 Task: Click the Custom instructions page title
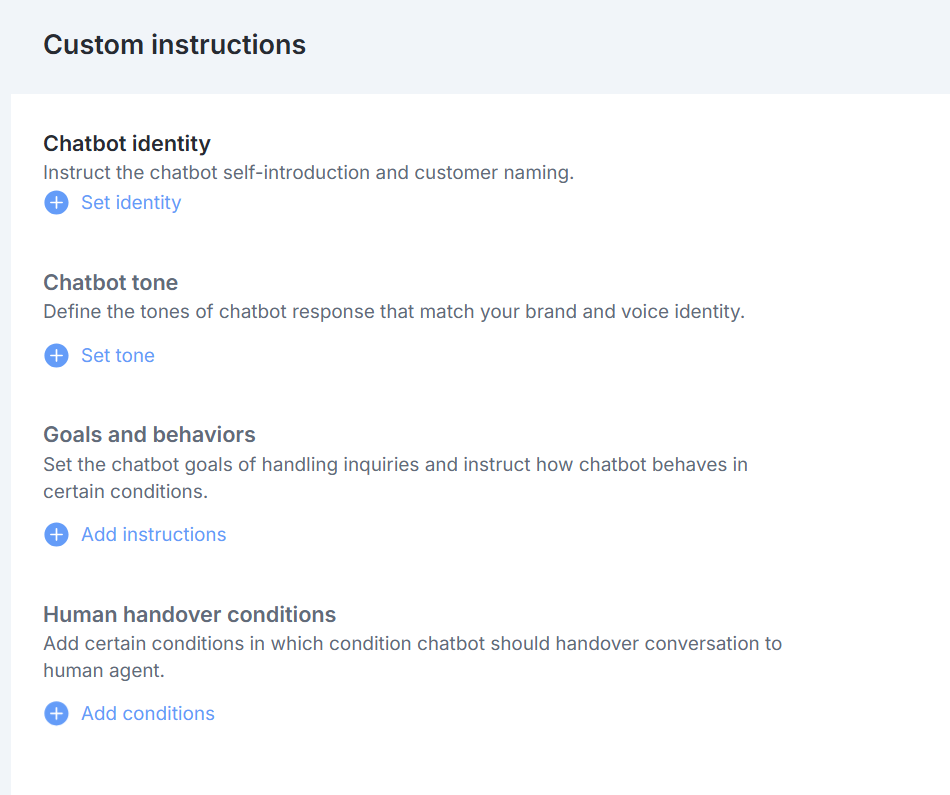click(174, 45)
